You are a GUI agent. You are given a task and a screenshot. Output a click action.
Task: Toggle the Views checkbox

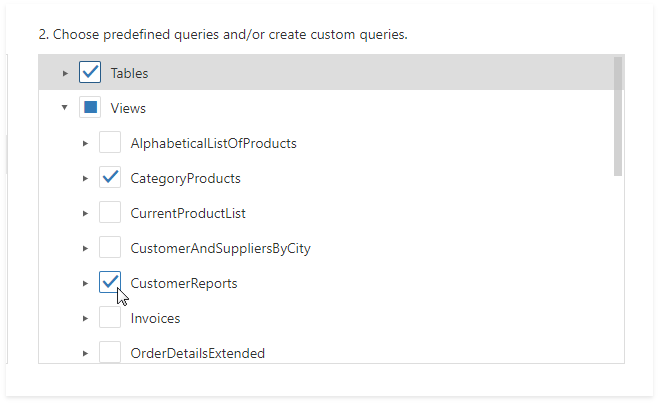(x=90, y=108)
